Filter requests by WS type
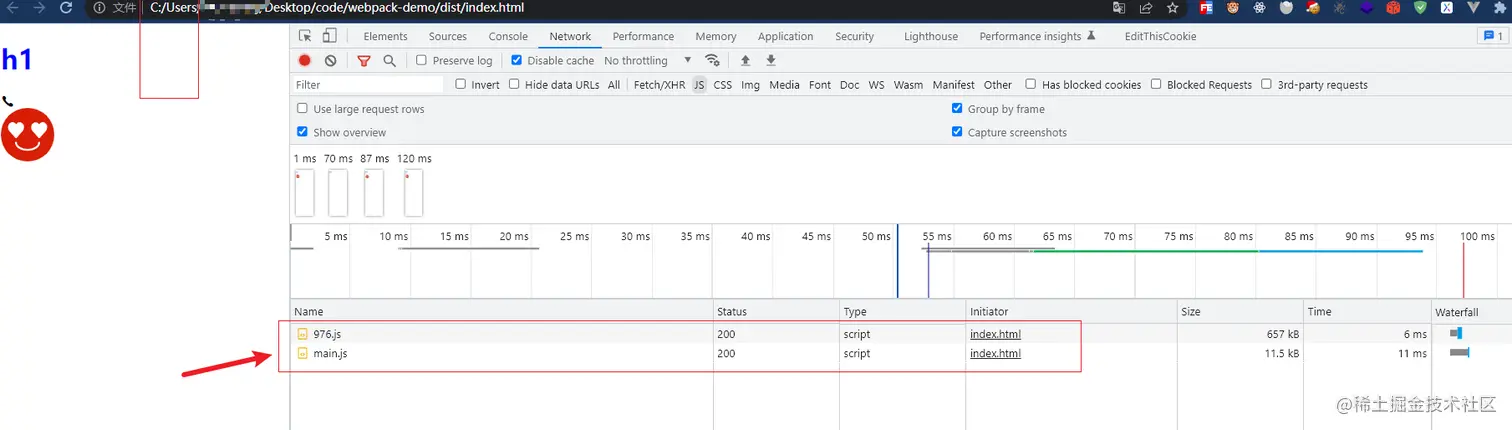This screenshot has width=1512, height=430. [876, 85]
